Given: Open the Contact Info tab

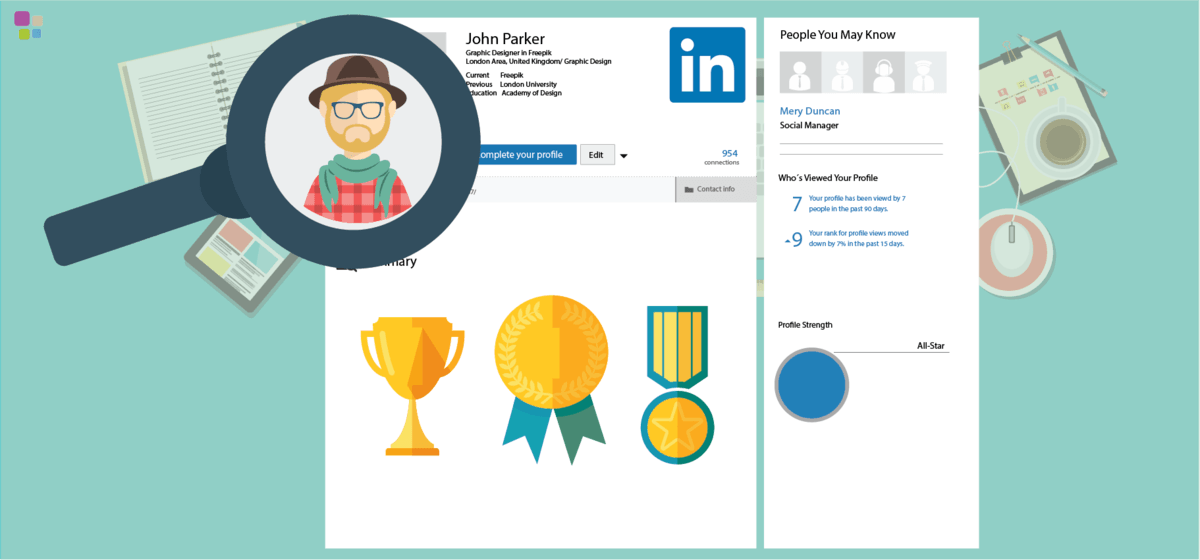Looking at the screenshot, I should point(716,189).
